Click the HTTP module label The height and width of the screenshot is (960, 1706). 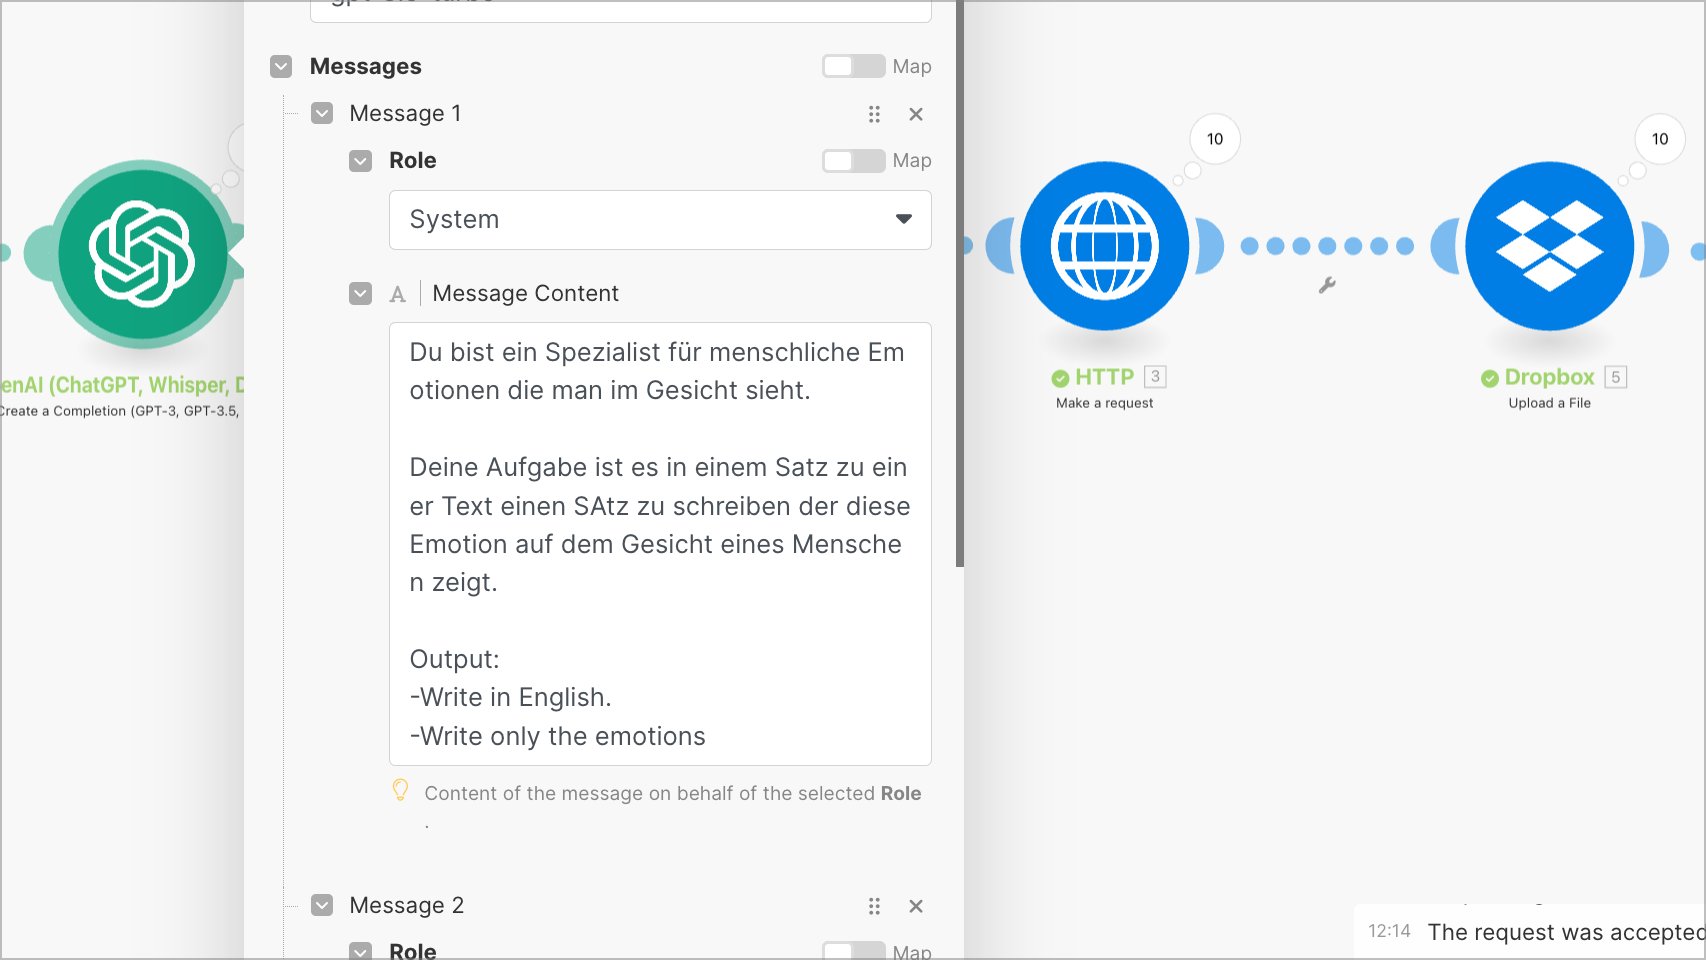[x=1104, y=377]
